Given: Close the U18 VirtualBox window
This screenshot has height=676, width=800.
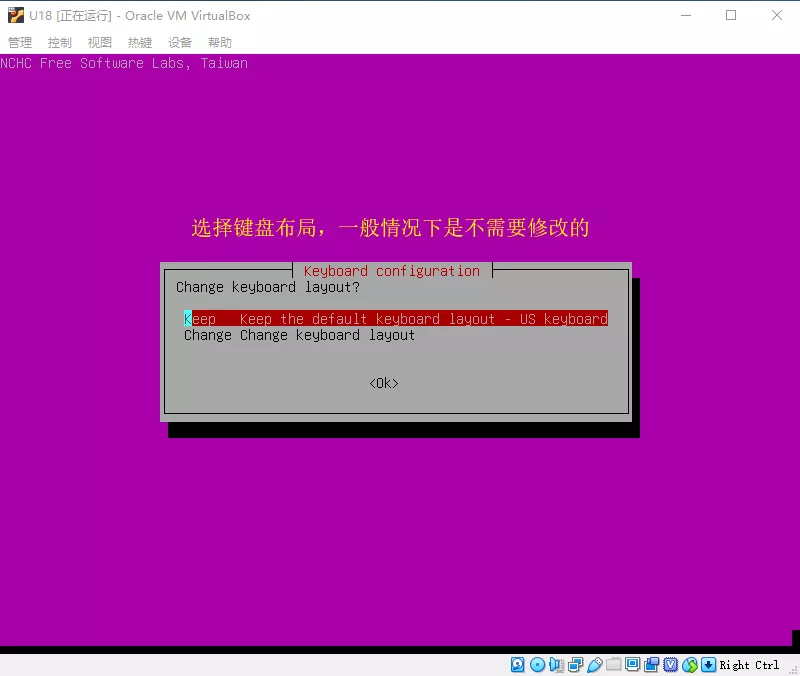Looking at the screenshot, I should (x=777, y=15).
